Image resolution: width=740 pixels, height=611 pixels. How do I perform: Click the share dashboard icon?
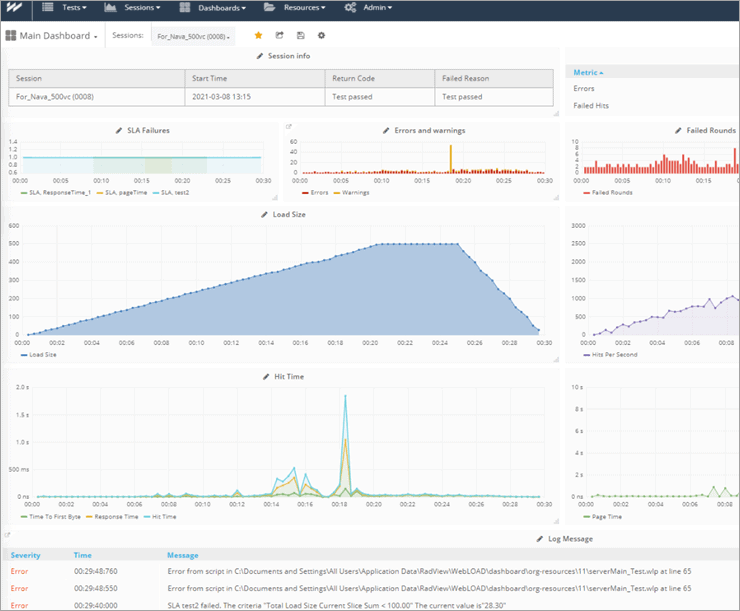280,36
